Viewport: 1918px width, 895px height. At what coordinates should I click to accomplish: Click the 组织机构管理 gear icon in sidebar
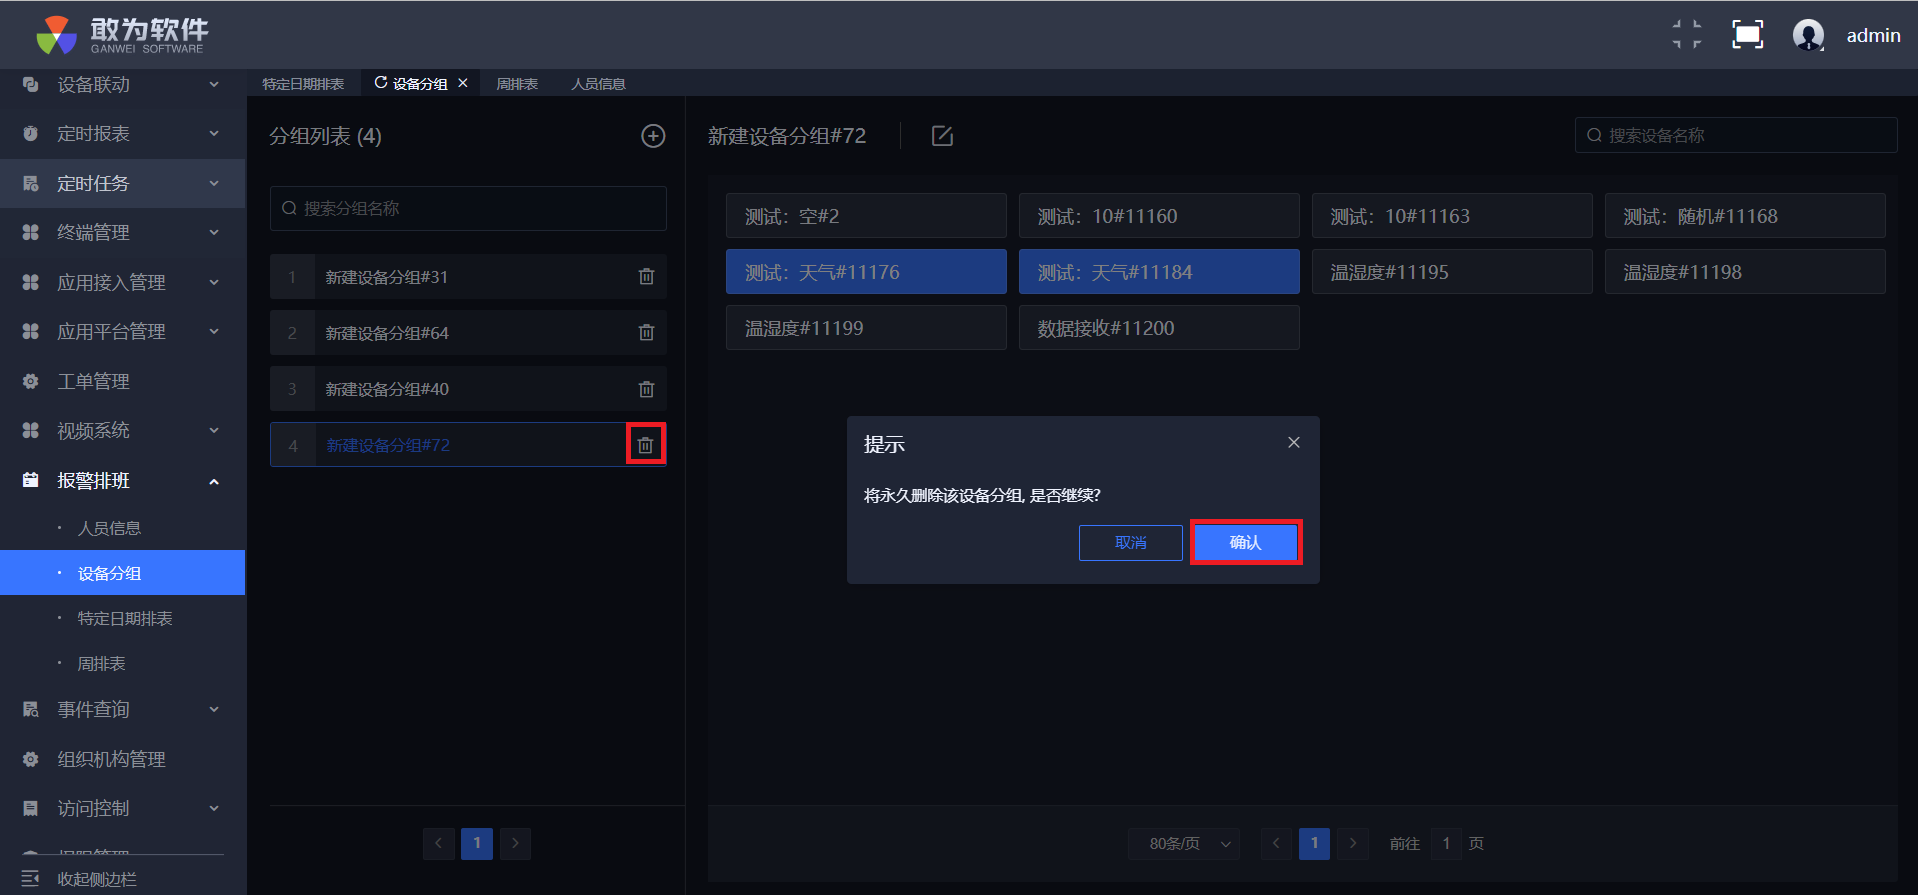coord(31,759)
